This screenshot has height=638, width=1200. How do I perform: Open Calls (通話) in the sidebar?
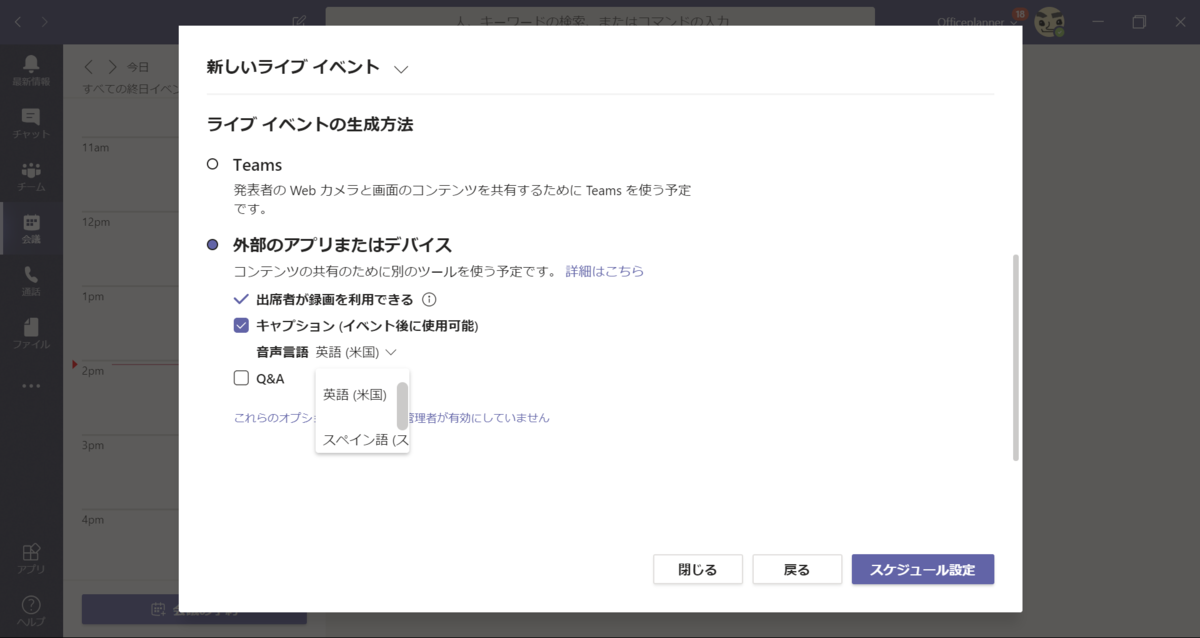31,281
